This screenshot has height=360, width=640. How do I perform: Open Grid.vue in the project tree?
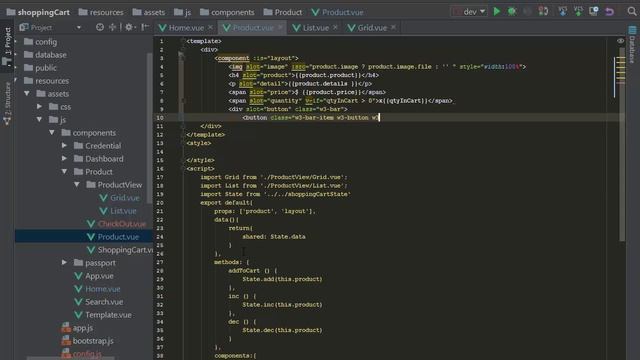pos(120,198)
